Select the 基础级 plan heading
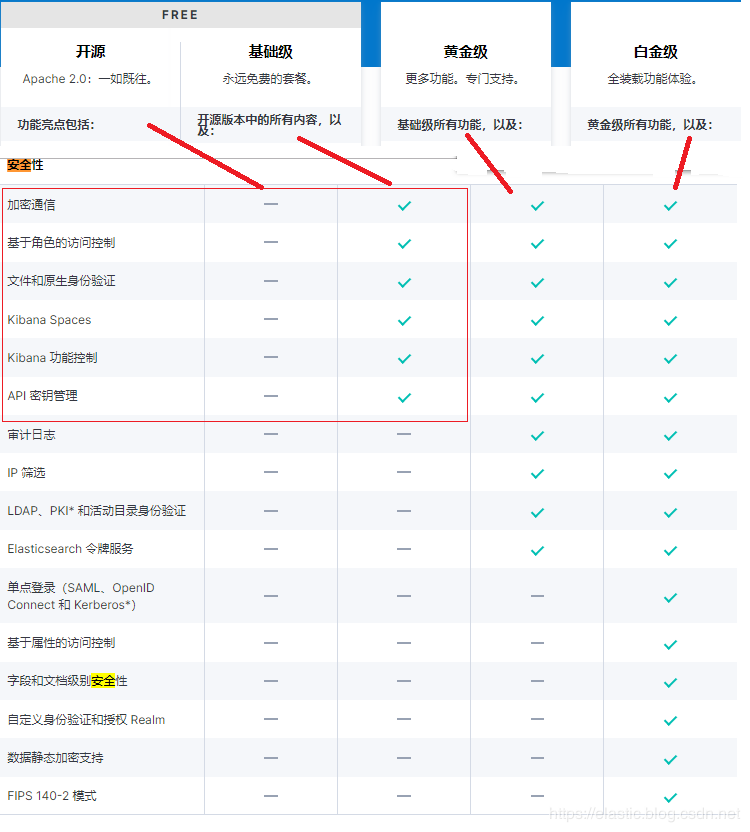Viewport: 750px width, 832px height. point(271,51)
